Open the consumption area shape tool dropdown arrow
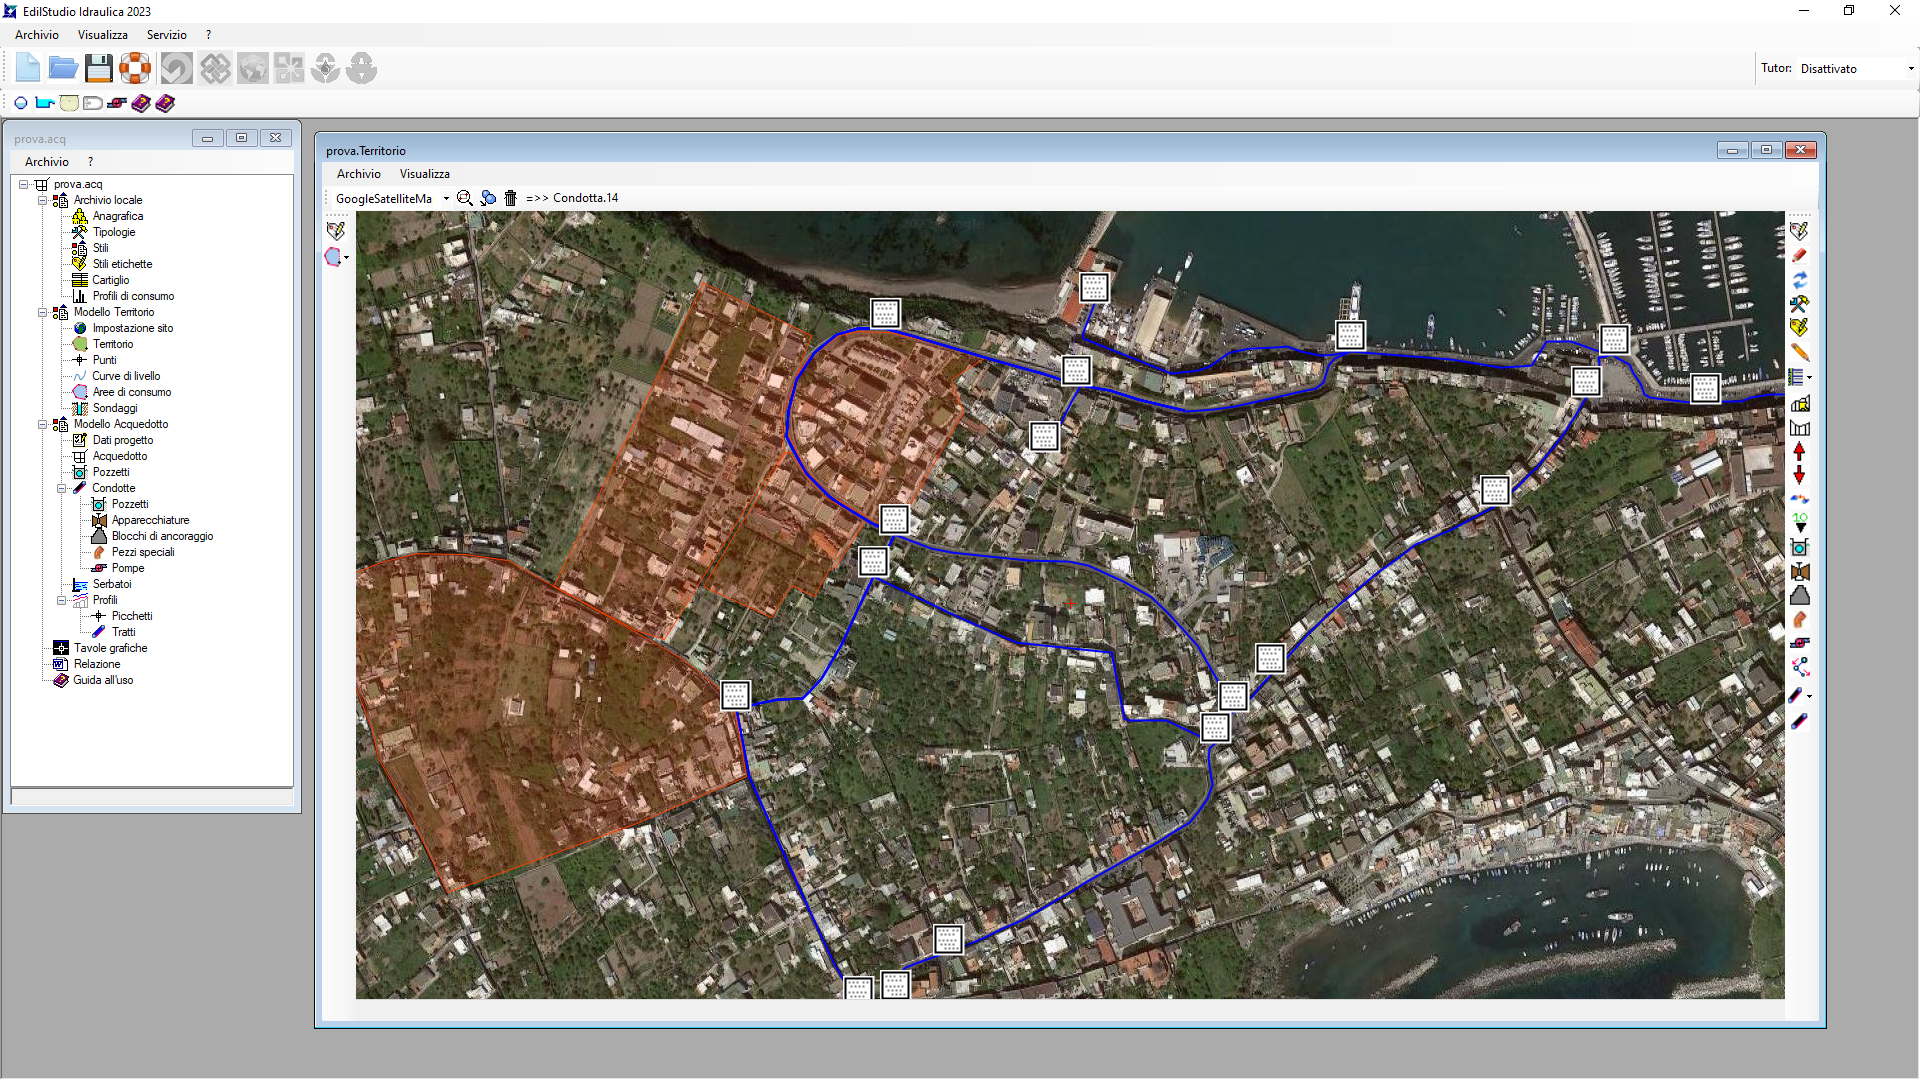 [x=346, y=258]
